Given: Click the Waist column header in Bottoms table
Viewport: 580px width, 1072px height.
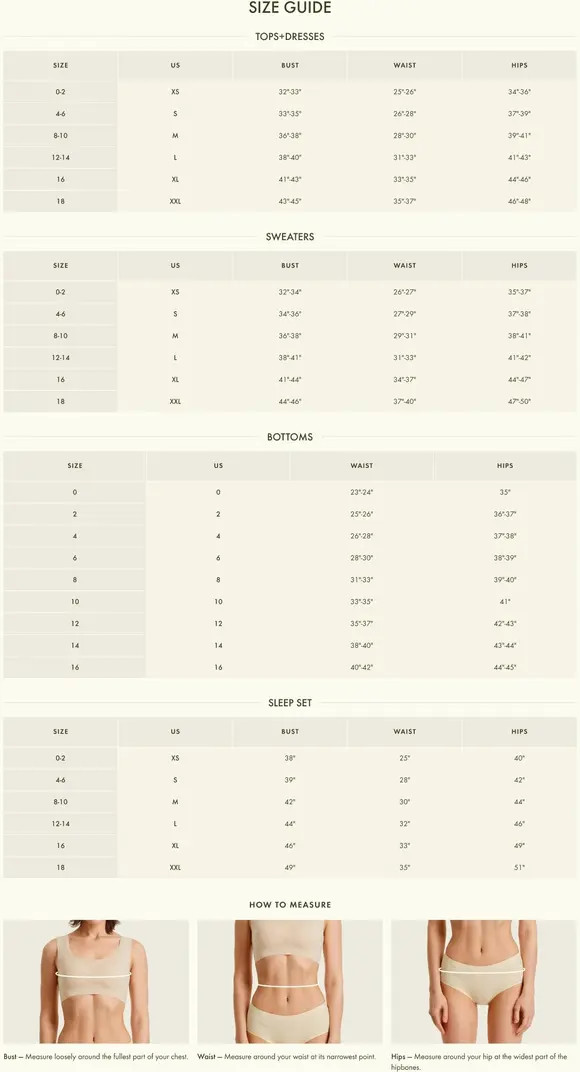Looking at the screenshot, I should pos(362,466).
